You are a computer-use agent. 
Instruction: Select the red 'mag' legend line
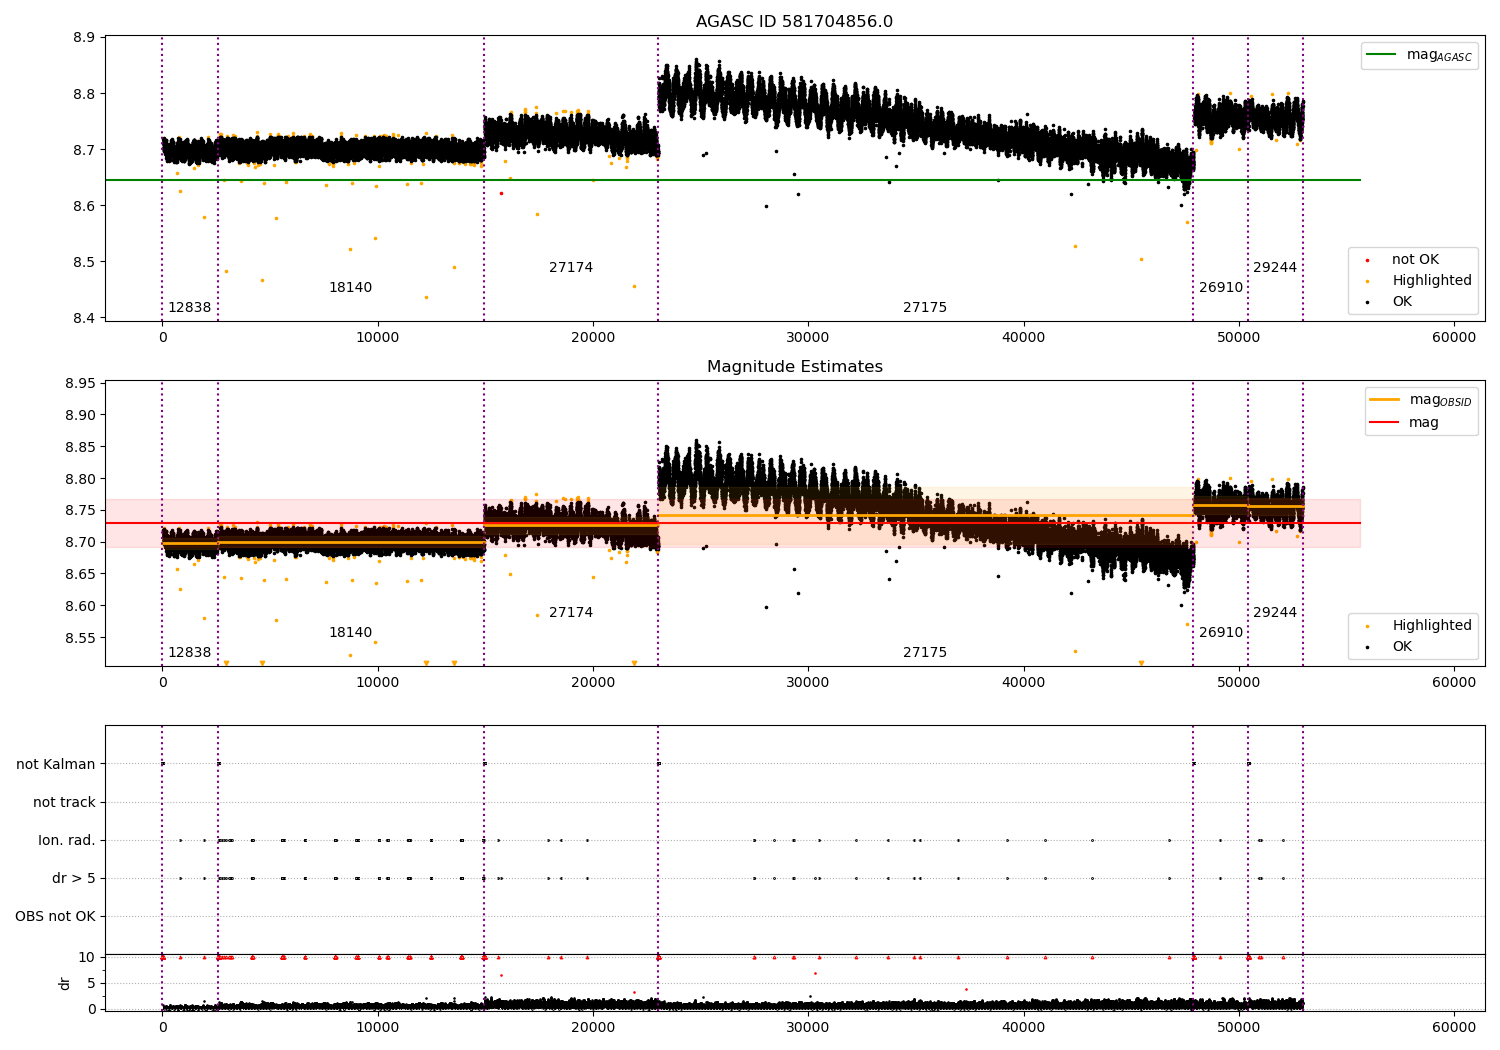pyautogui.click(x=1384, y=423)
